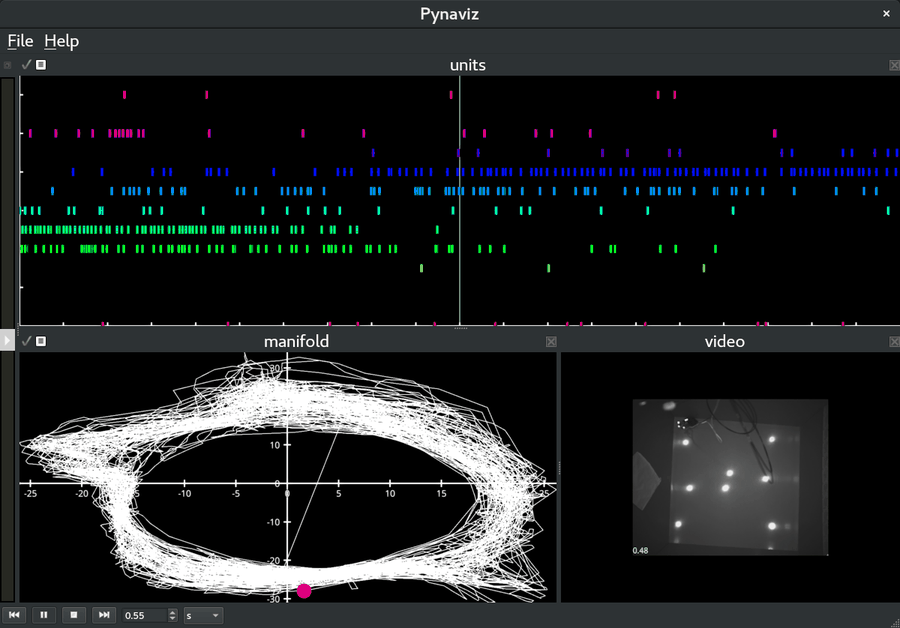Open the File menu
900x628 pixels.
coord(20,41)
